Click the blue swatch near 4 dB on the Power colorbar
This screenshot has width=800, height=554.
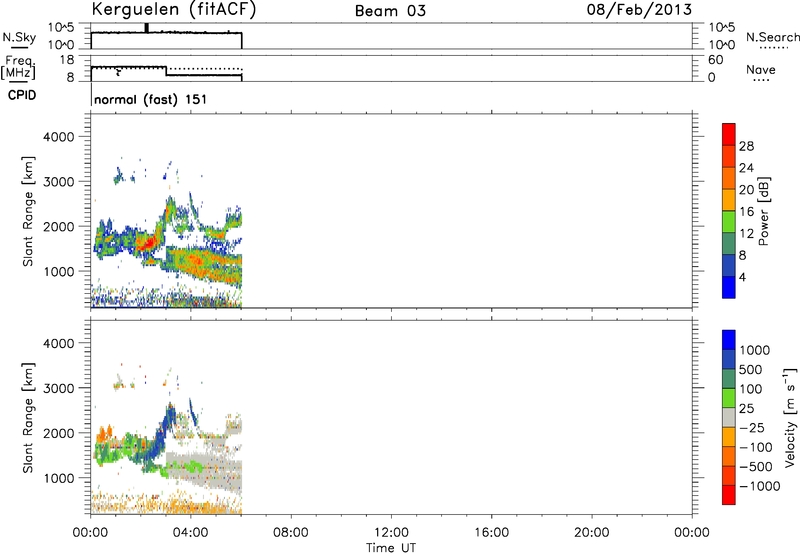729,287
